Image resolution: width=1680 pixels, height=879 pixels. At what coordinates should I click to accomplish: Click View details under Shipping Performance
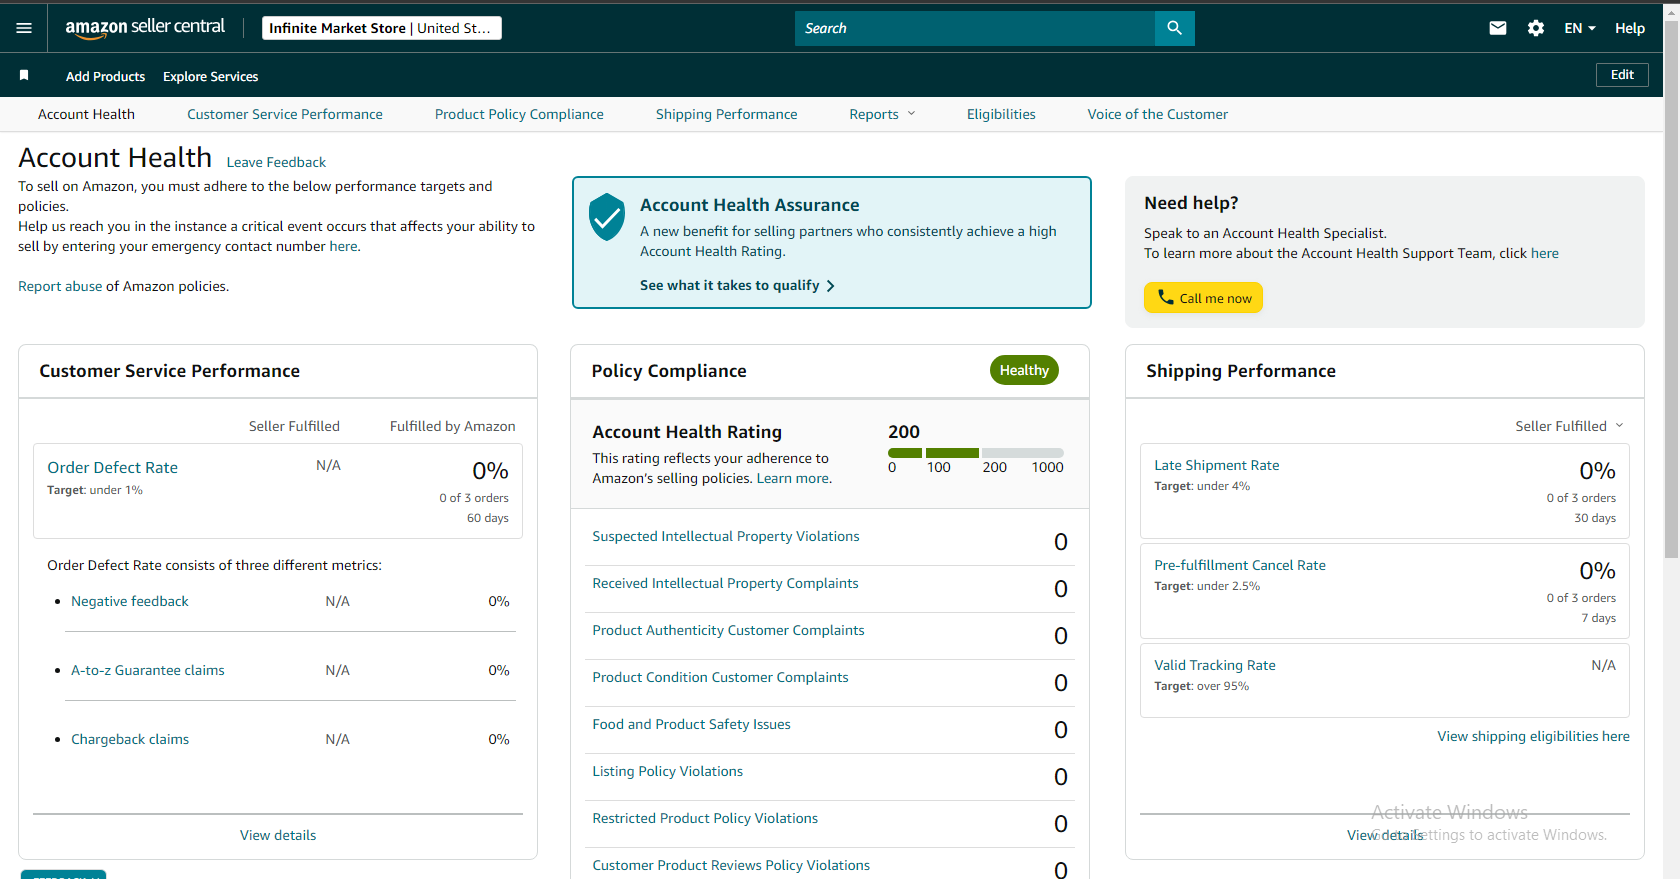pyautogui.click(x=1385, y=835)
